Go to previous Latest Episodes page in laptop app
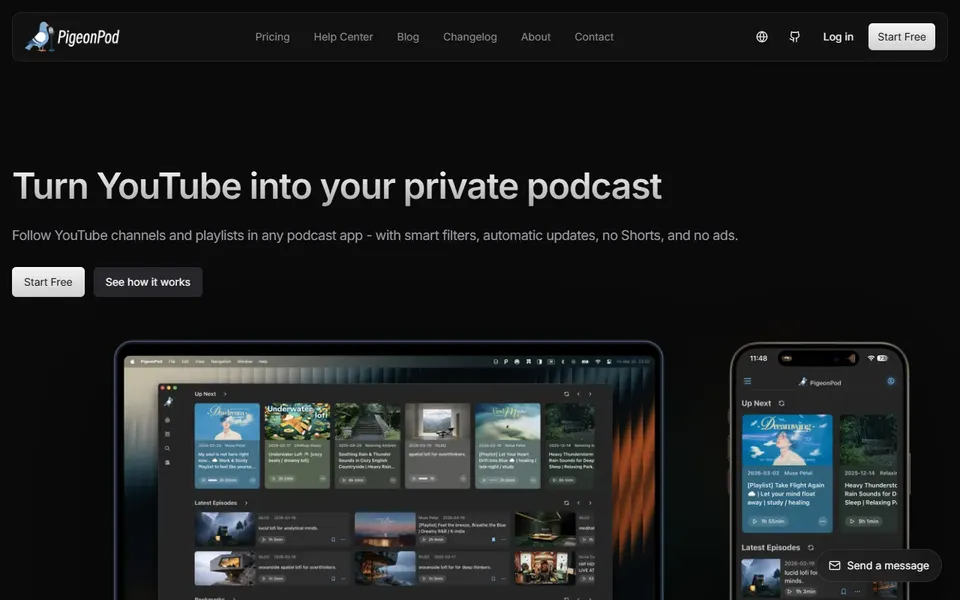The image size is (960, 600). click(579, 503)
